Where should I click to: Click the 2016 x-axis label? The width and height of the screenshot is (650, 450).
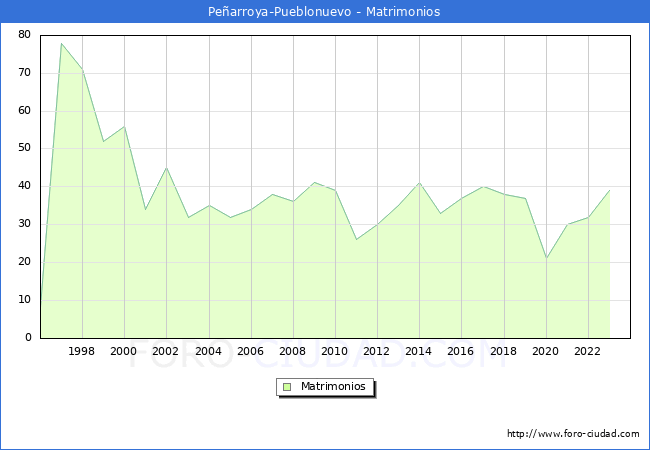pyautogui.click(x=461, y=351)
